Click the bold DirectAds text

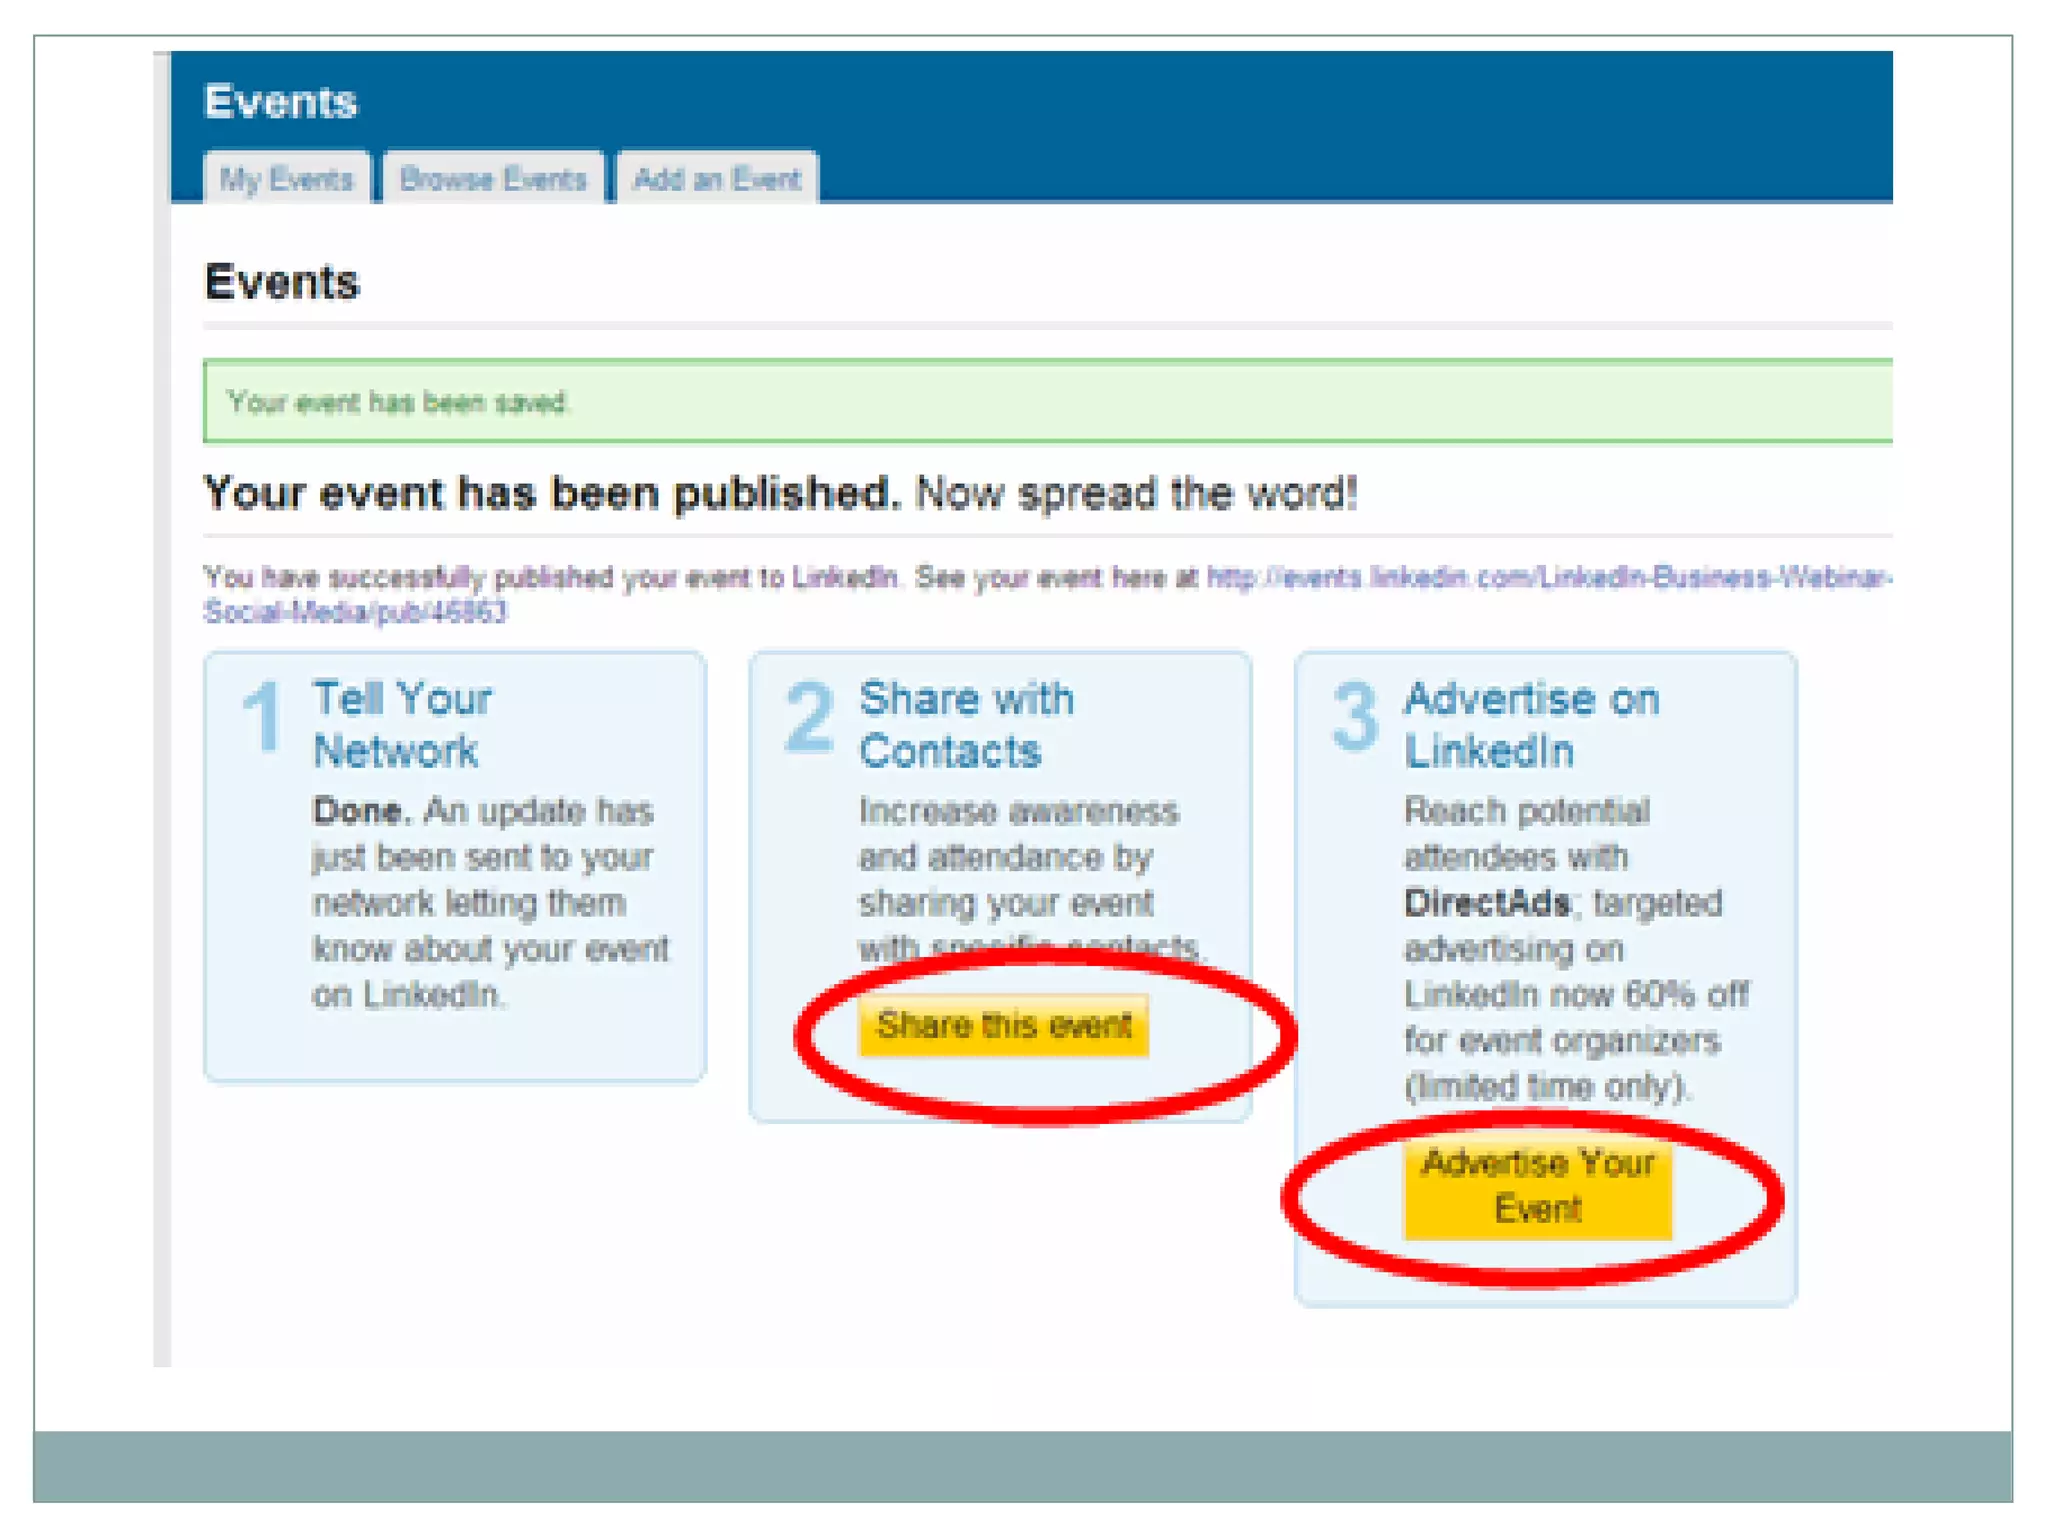pos(1487,903)
